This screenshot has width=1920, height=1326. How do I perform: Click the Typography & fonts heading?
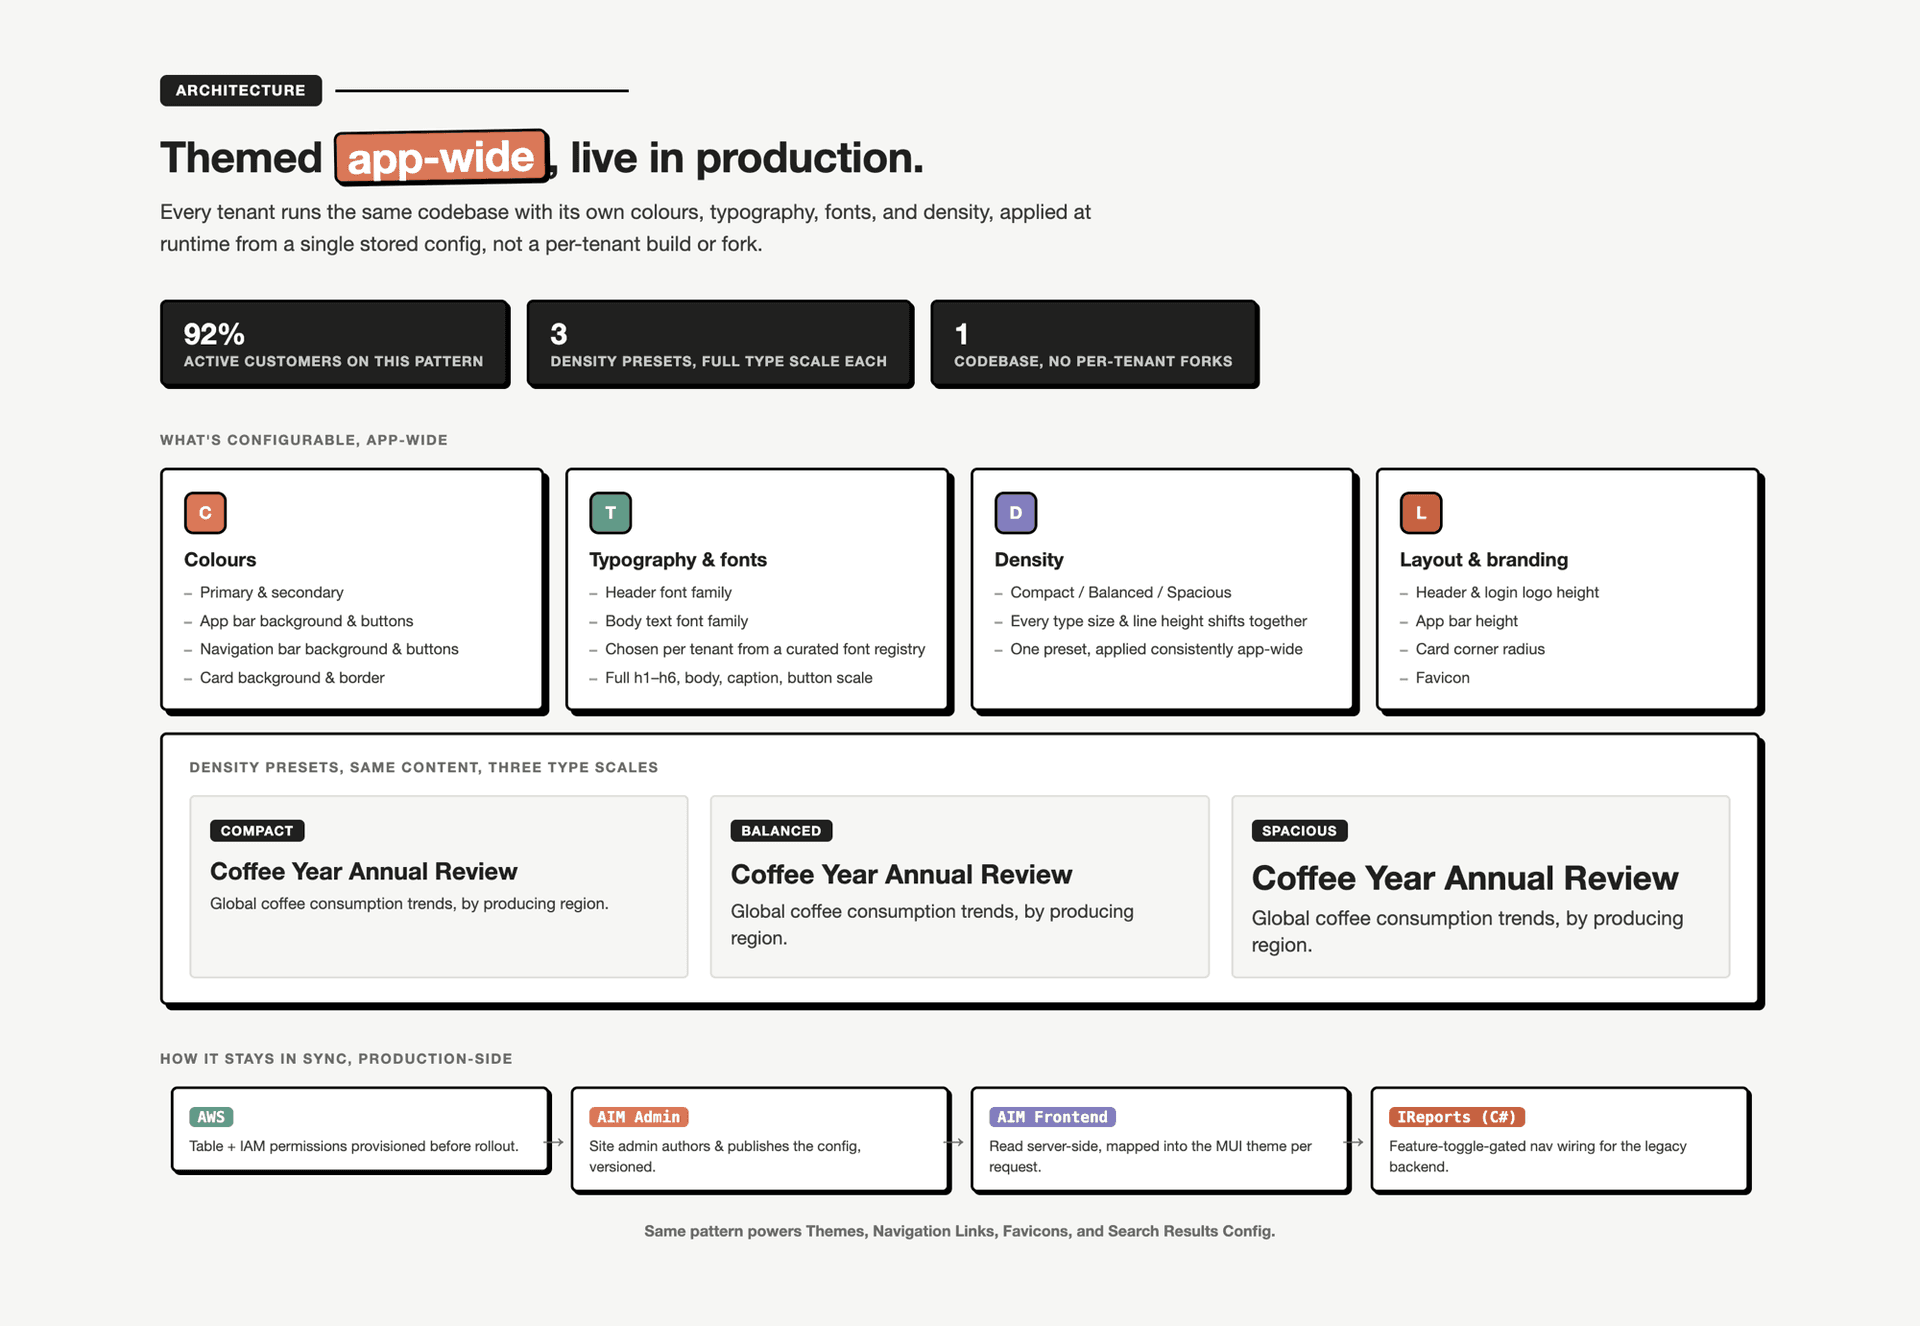click(678, 560)
